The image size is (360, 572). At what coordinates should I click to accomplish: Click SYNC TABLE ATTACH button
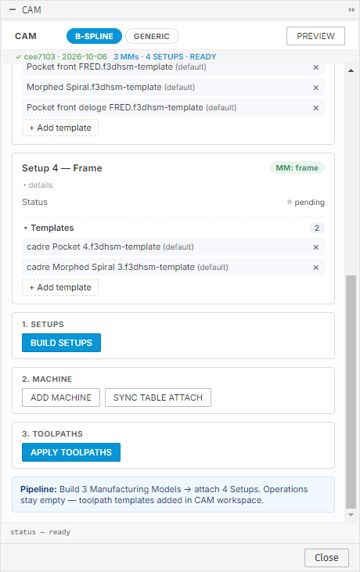tap(158, 397)
